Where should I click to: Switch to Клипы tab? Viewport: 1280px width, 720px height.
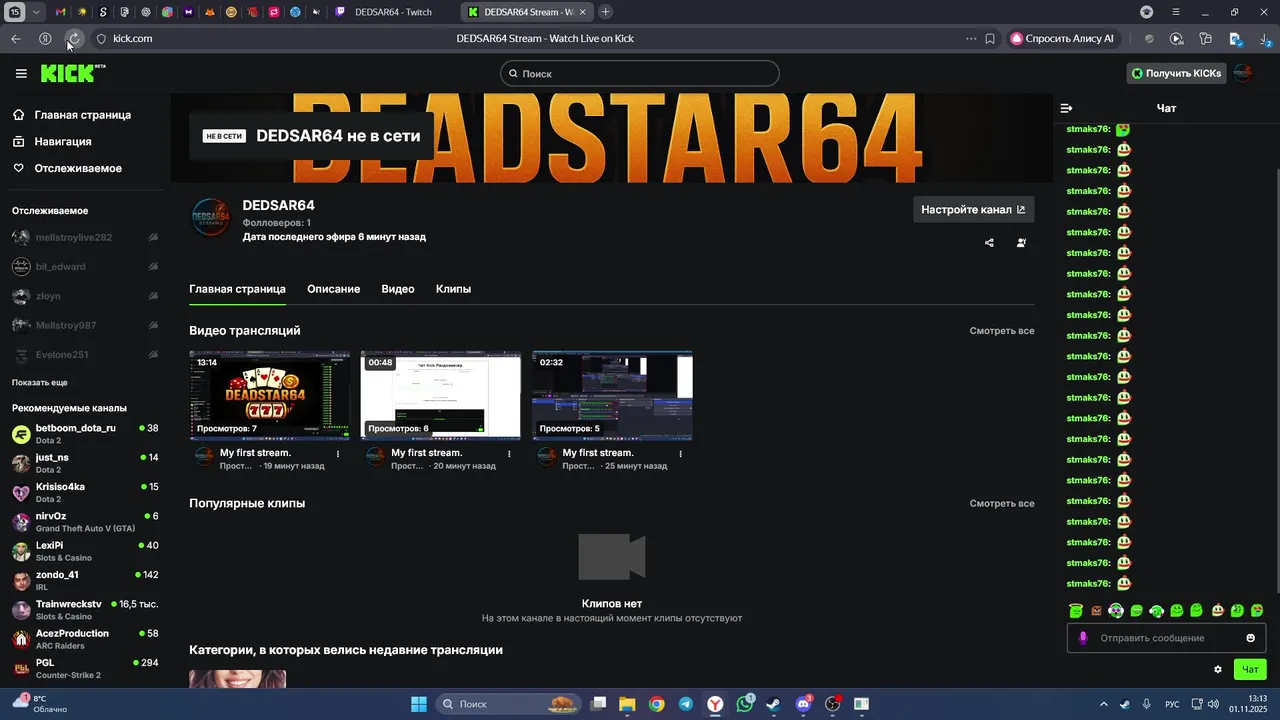pos(453,289)
